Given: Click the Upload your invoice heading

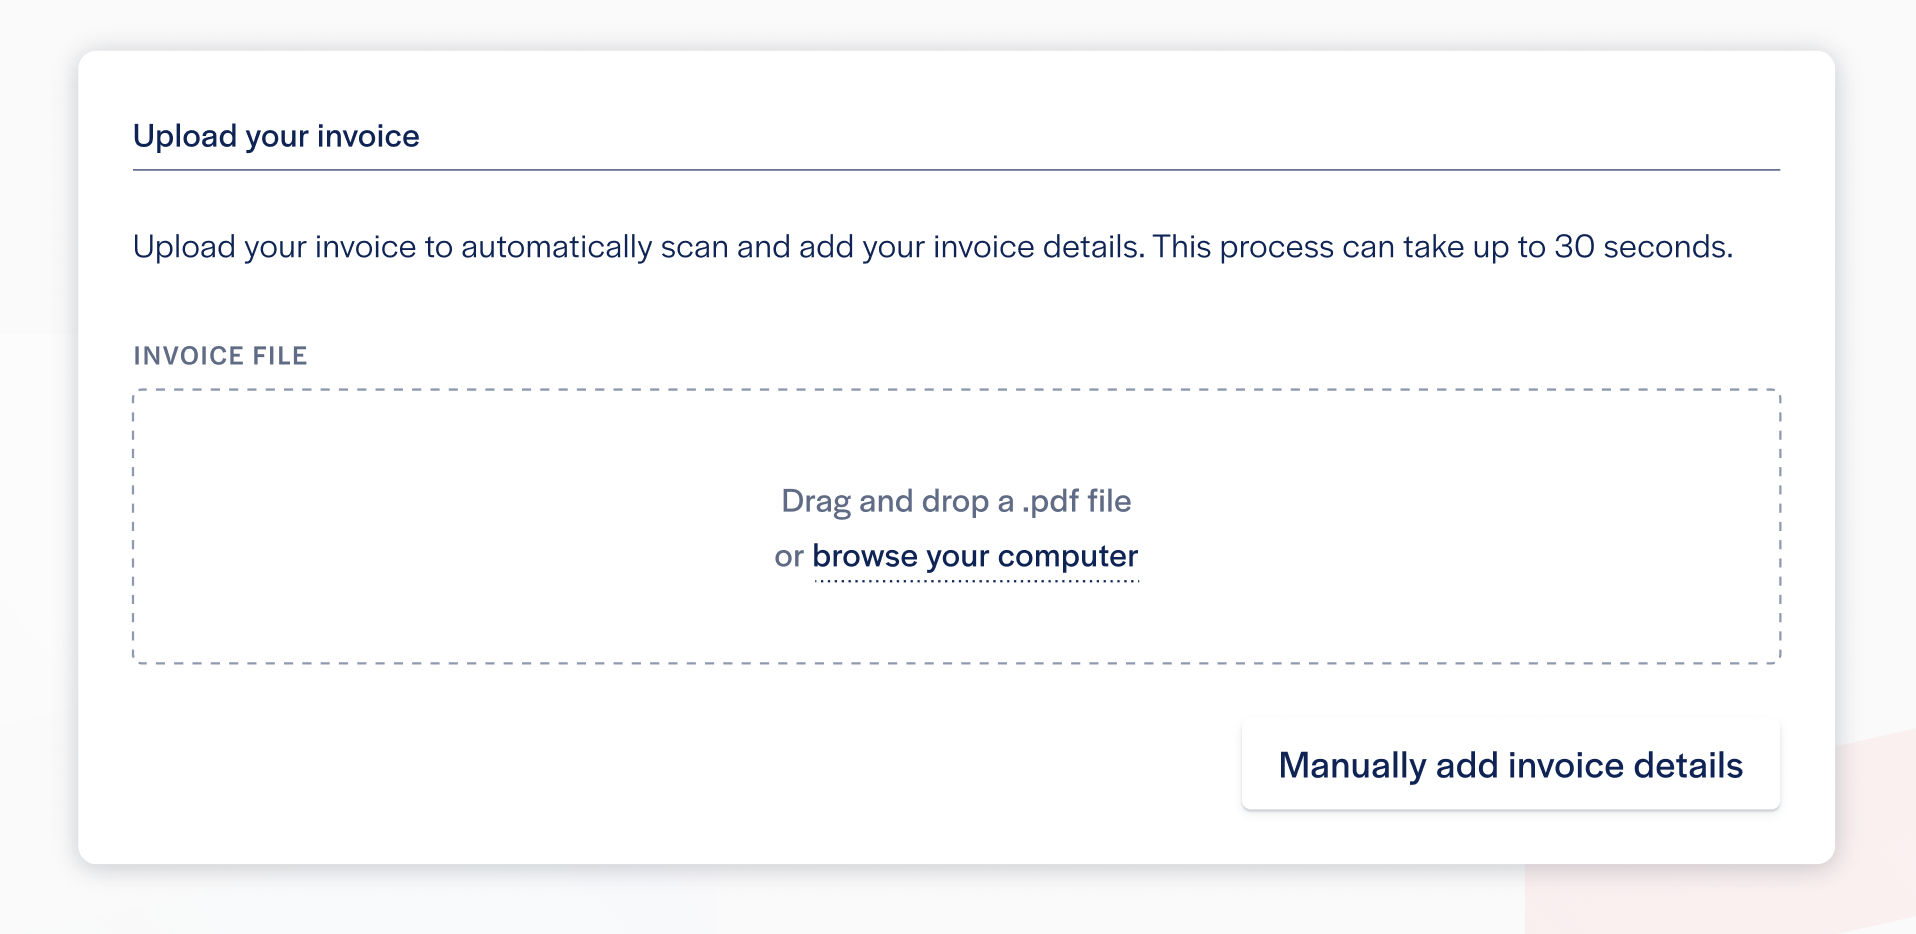Looking at the screenshot, I should click(x=277, y=136).
